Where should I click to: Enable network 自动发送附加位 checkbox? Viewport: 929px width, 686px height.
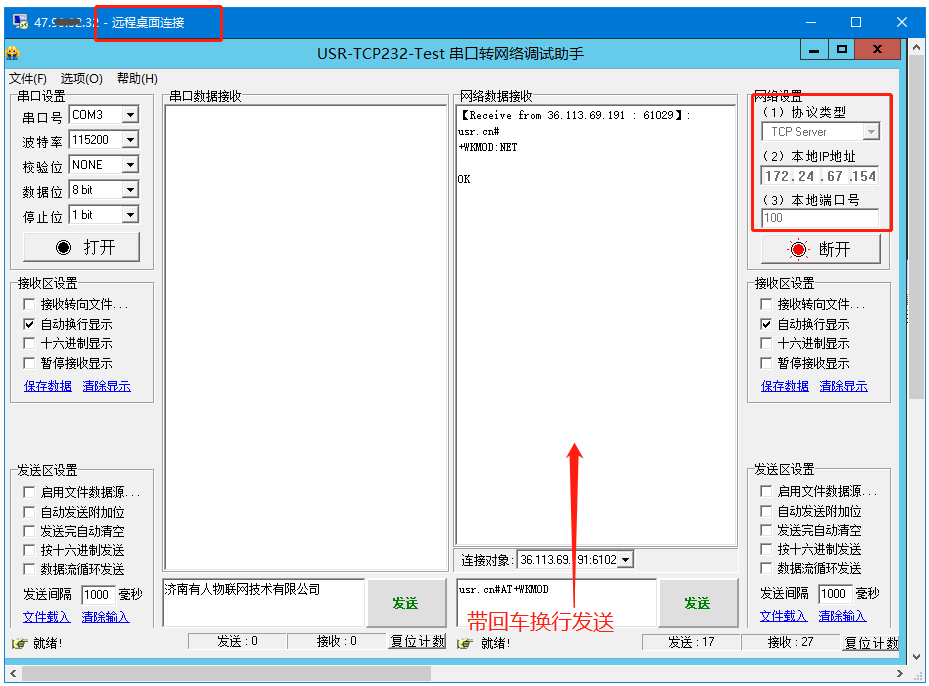tap(766, 511)
